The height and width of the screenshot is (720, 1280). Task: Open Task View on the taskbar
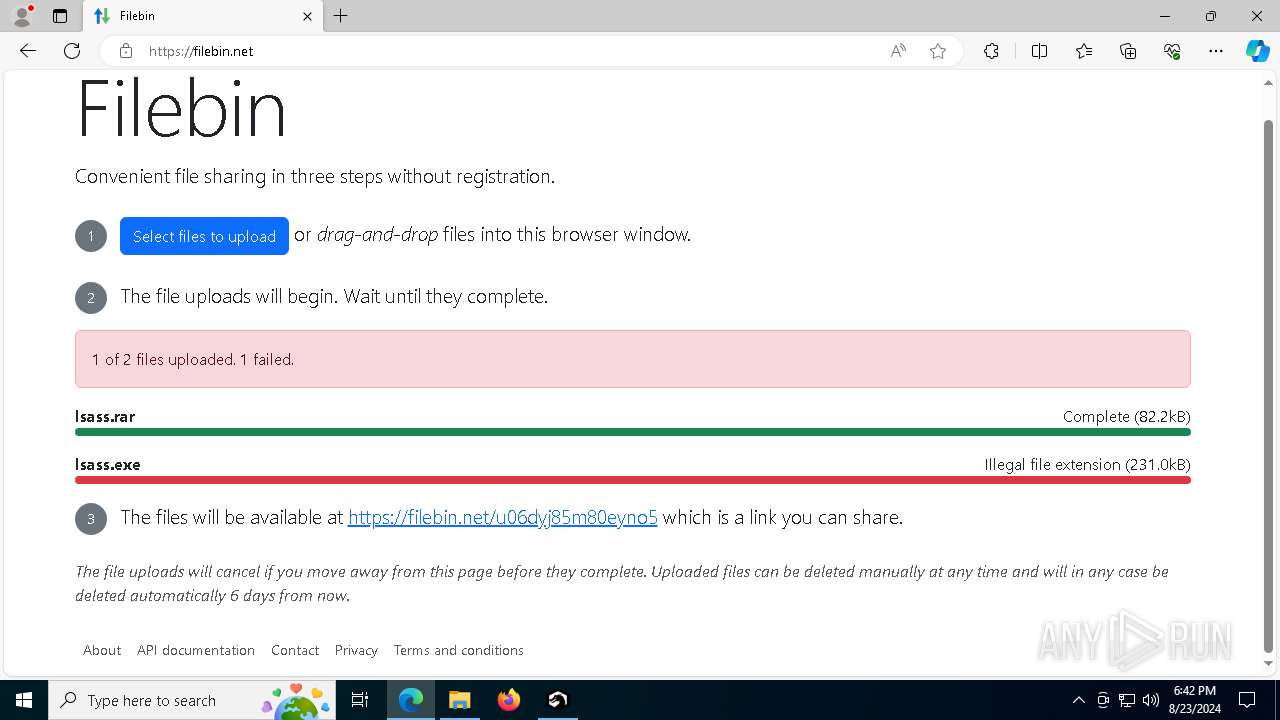point(361,700)
